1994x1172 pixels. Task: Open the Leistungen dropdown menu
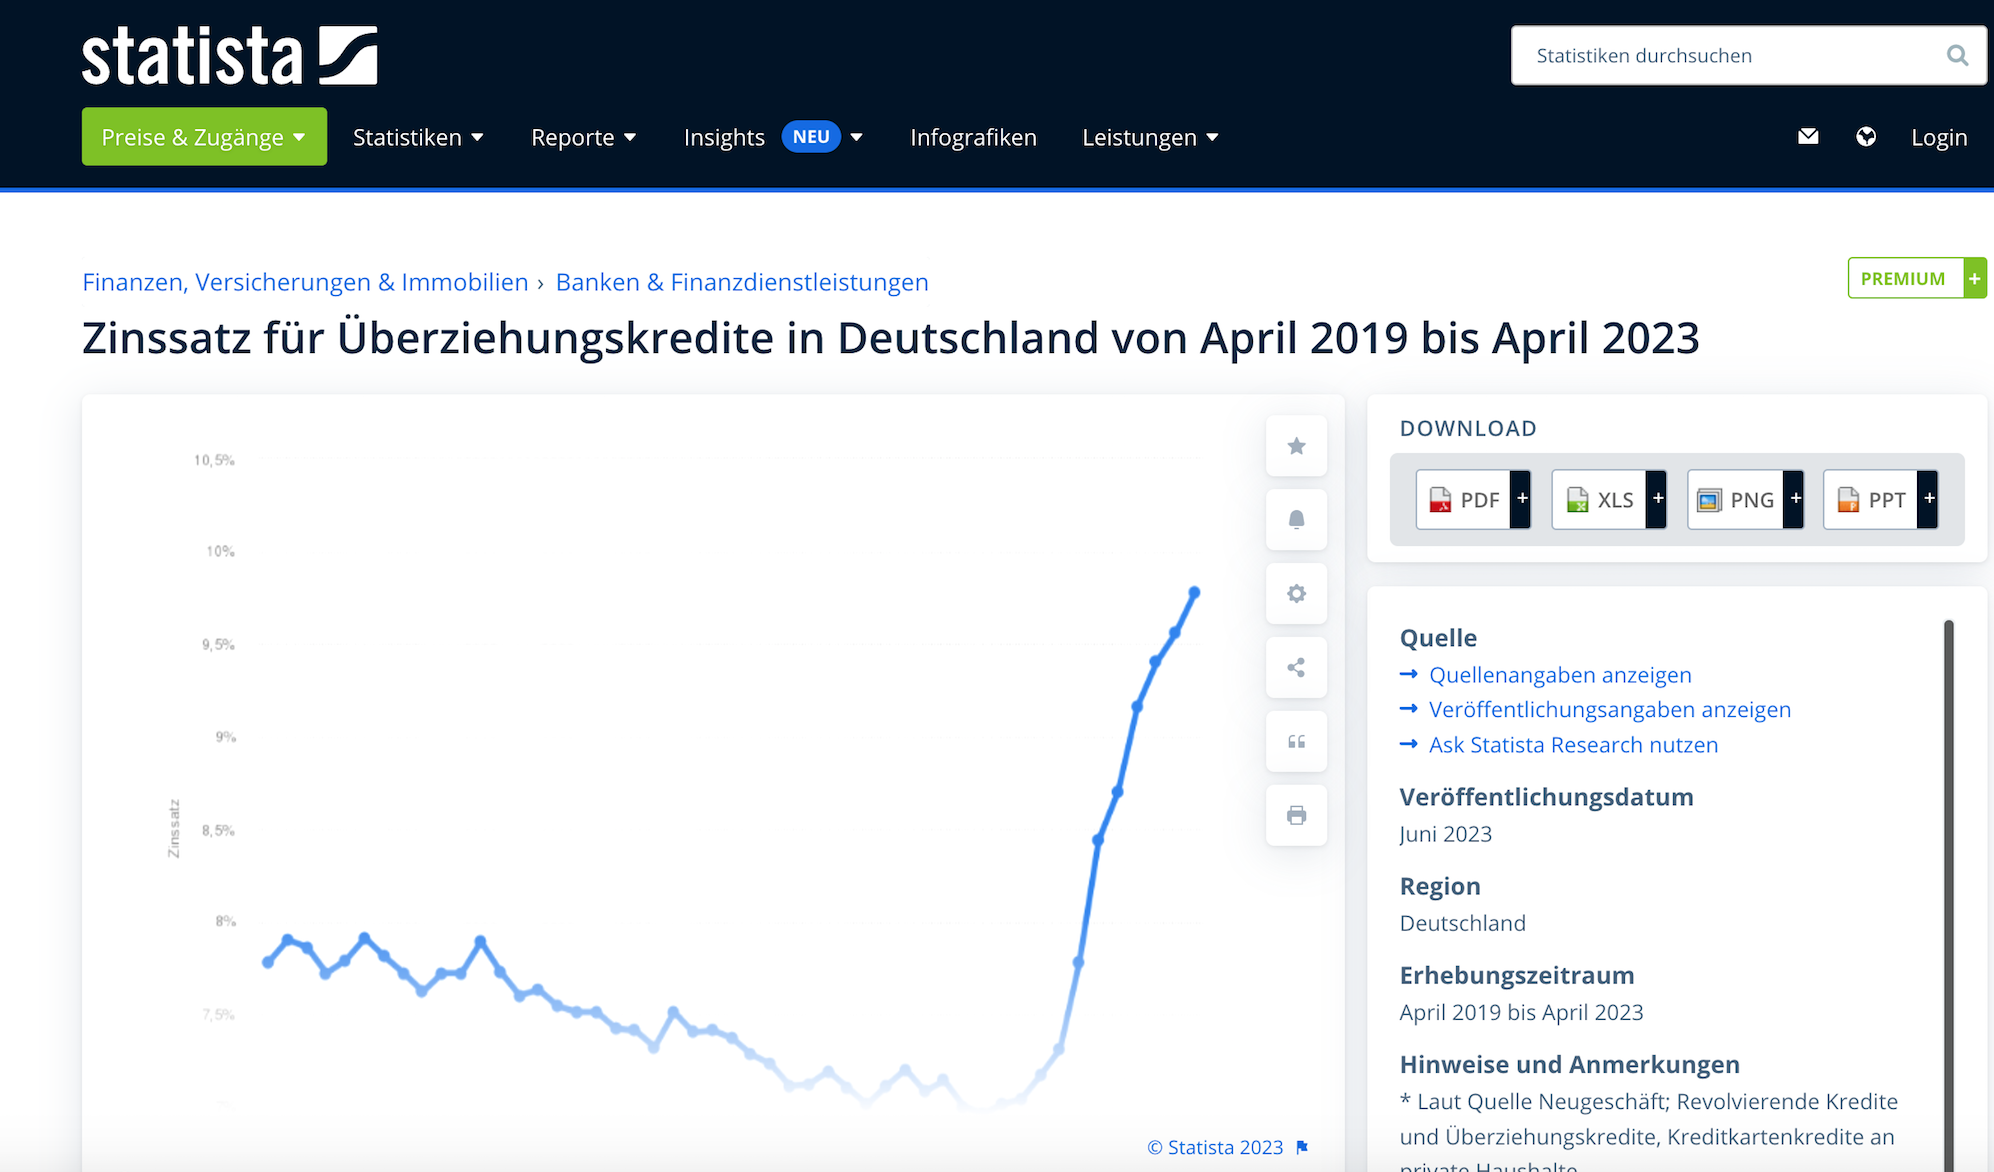pyautogui.click(x=1150, y=137)
